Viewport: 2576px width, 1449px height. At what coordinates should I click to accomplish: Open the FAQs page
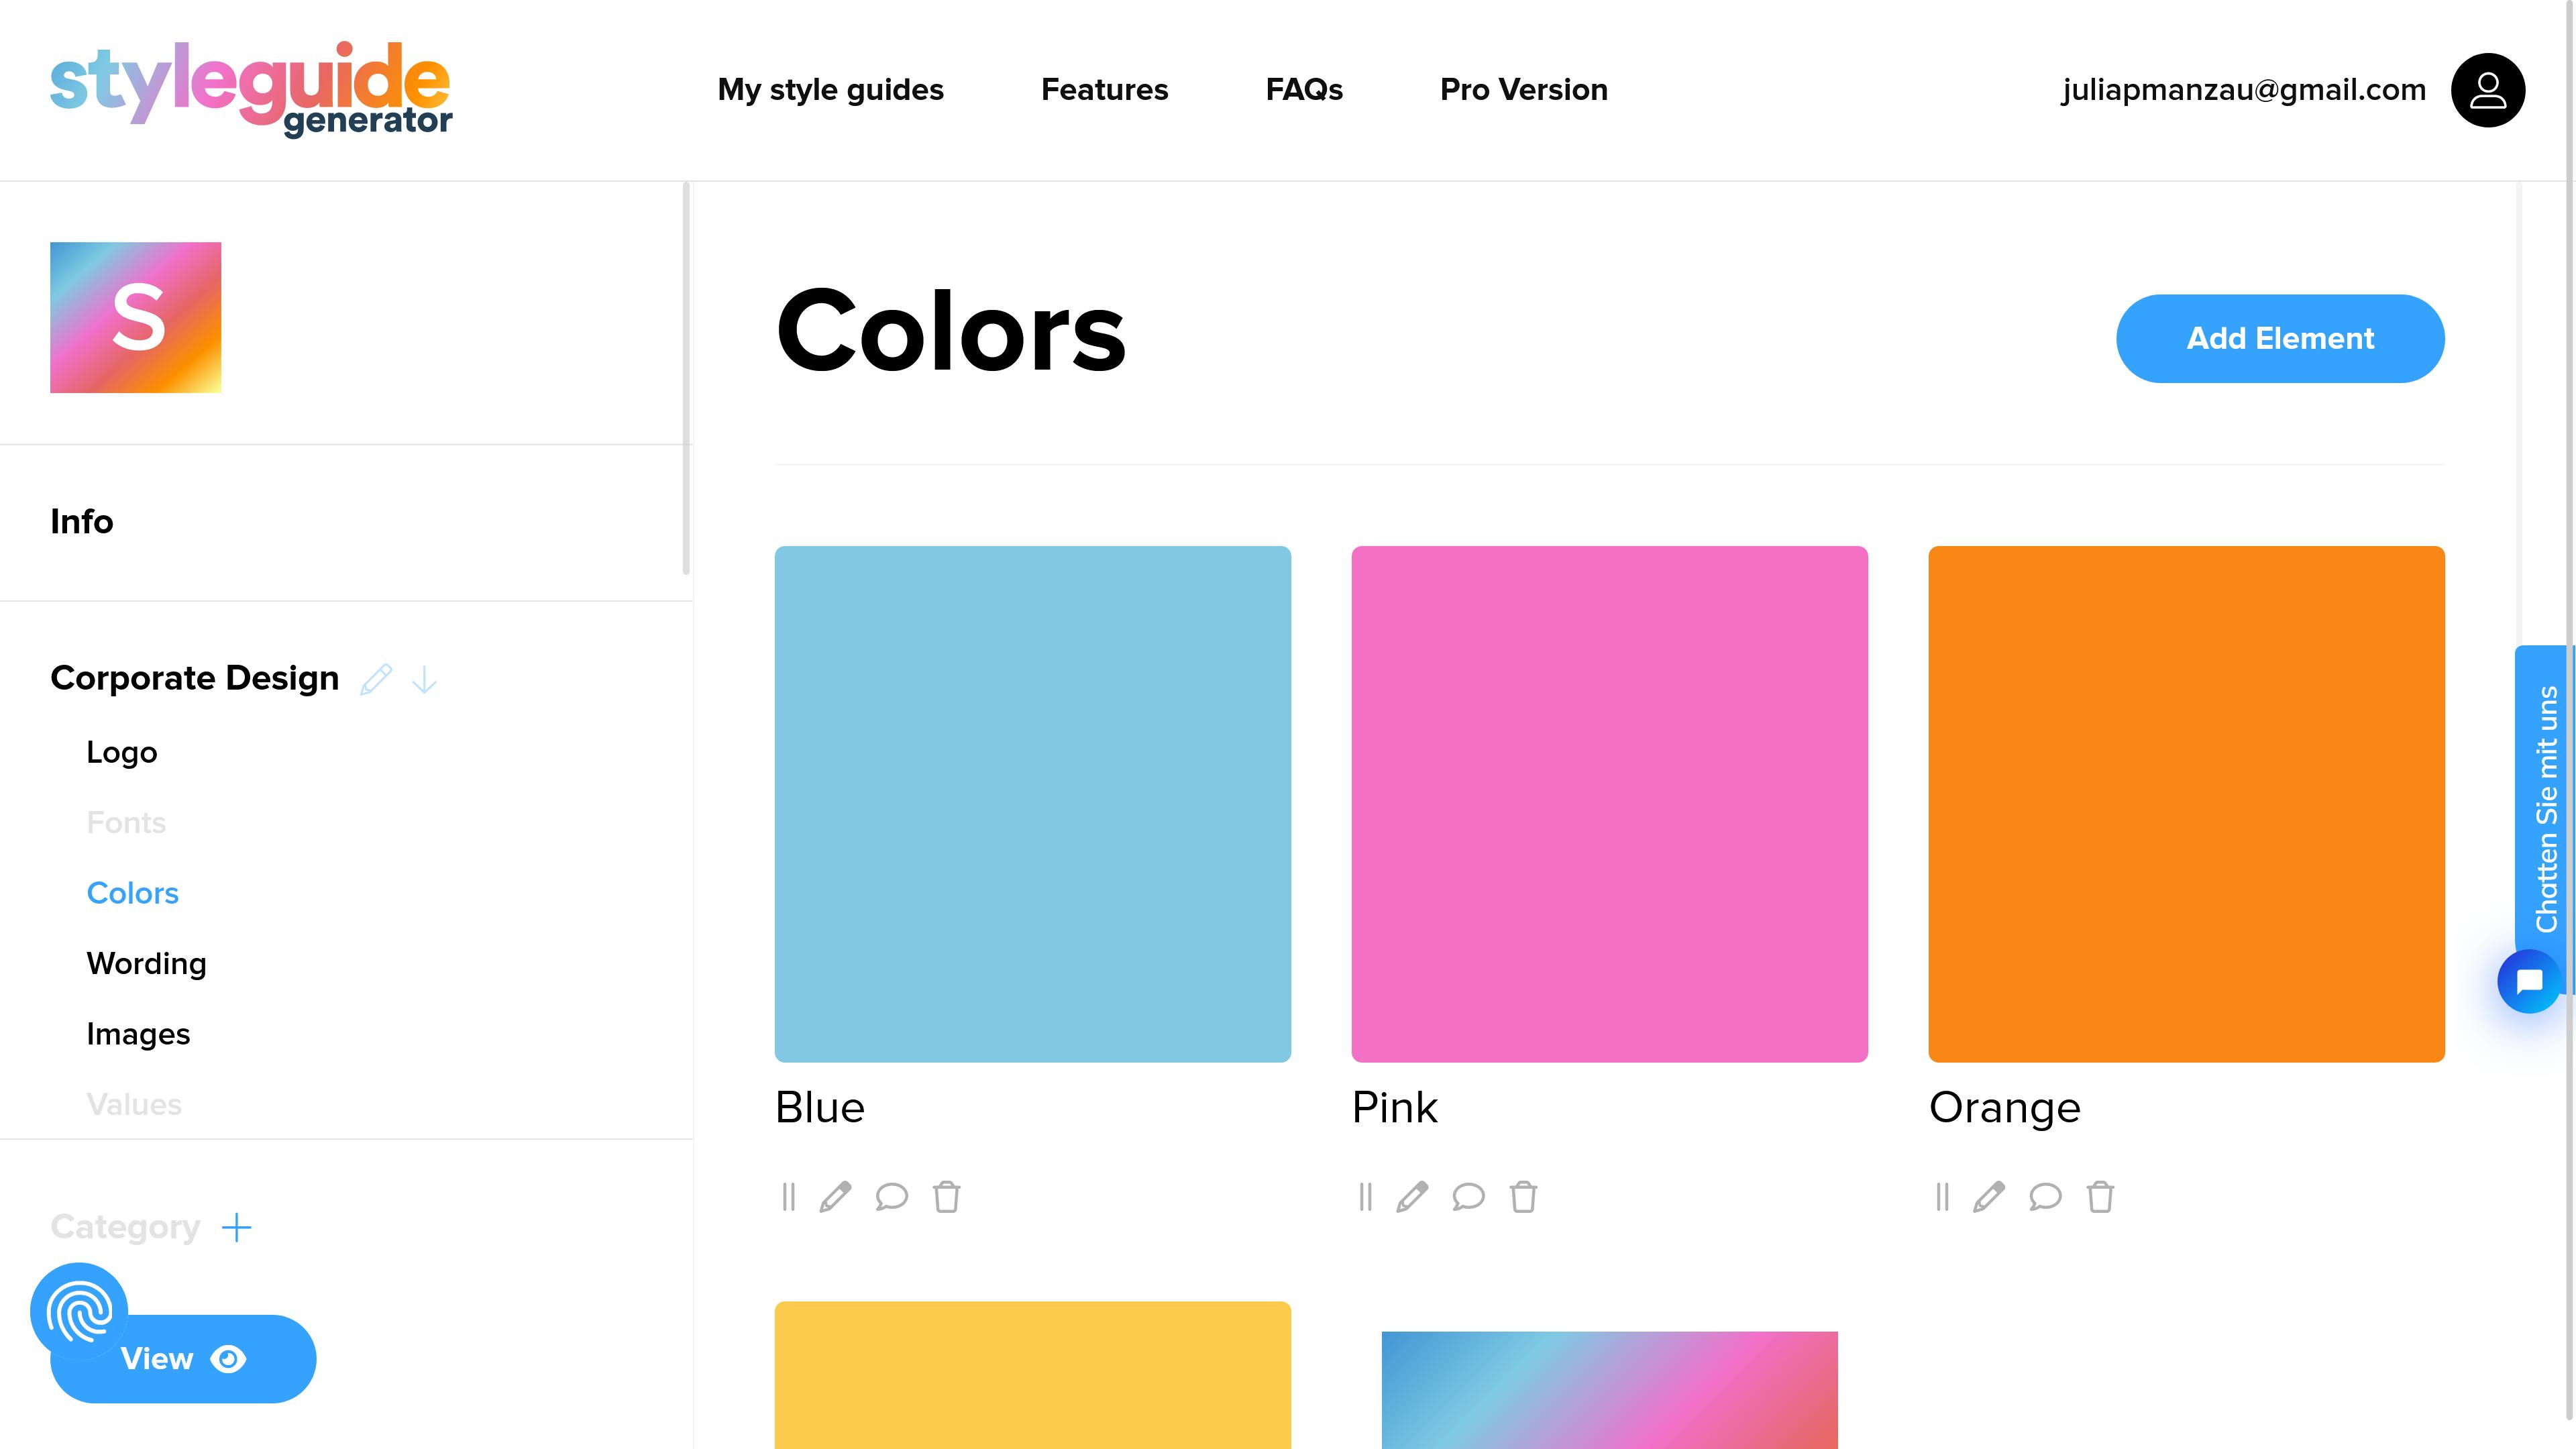click(1304, 90)
